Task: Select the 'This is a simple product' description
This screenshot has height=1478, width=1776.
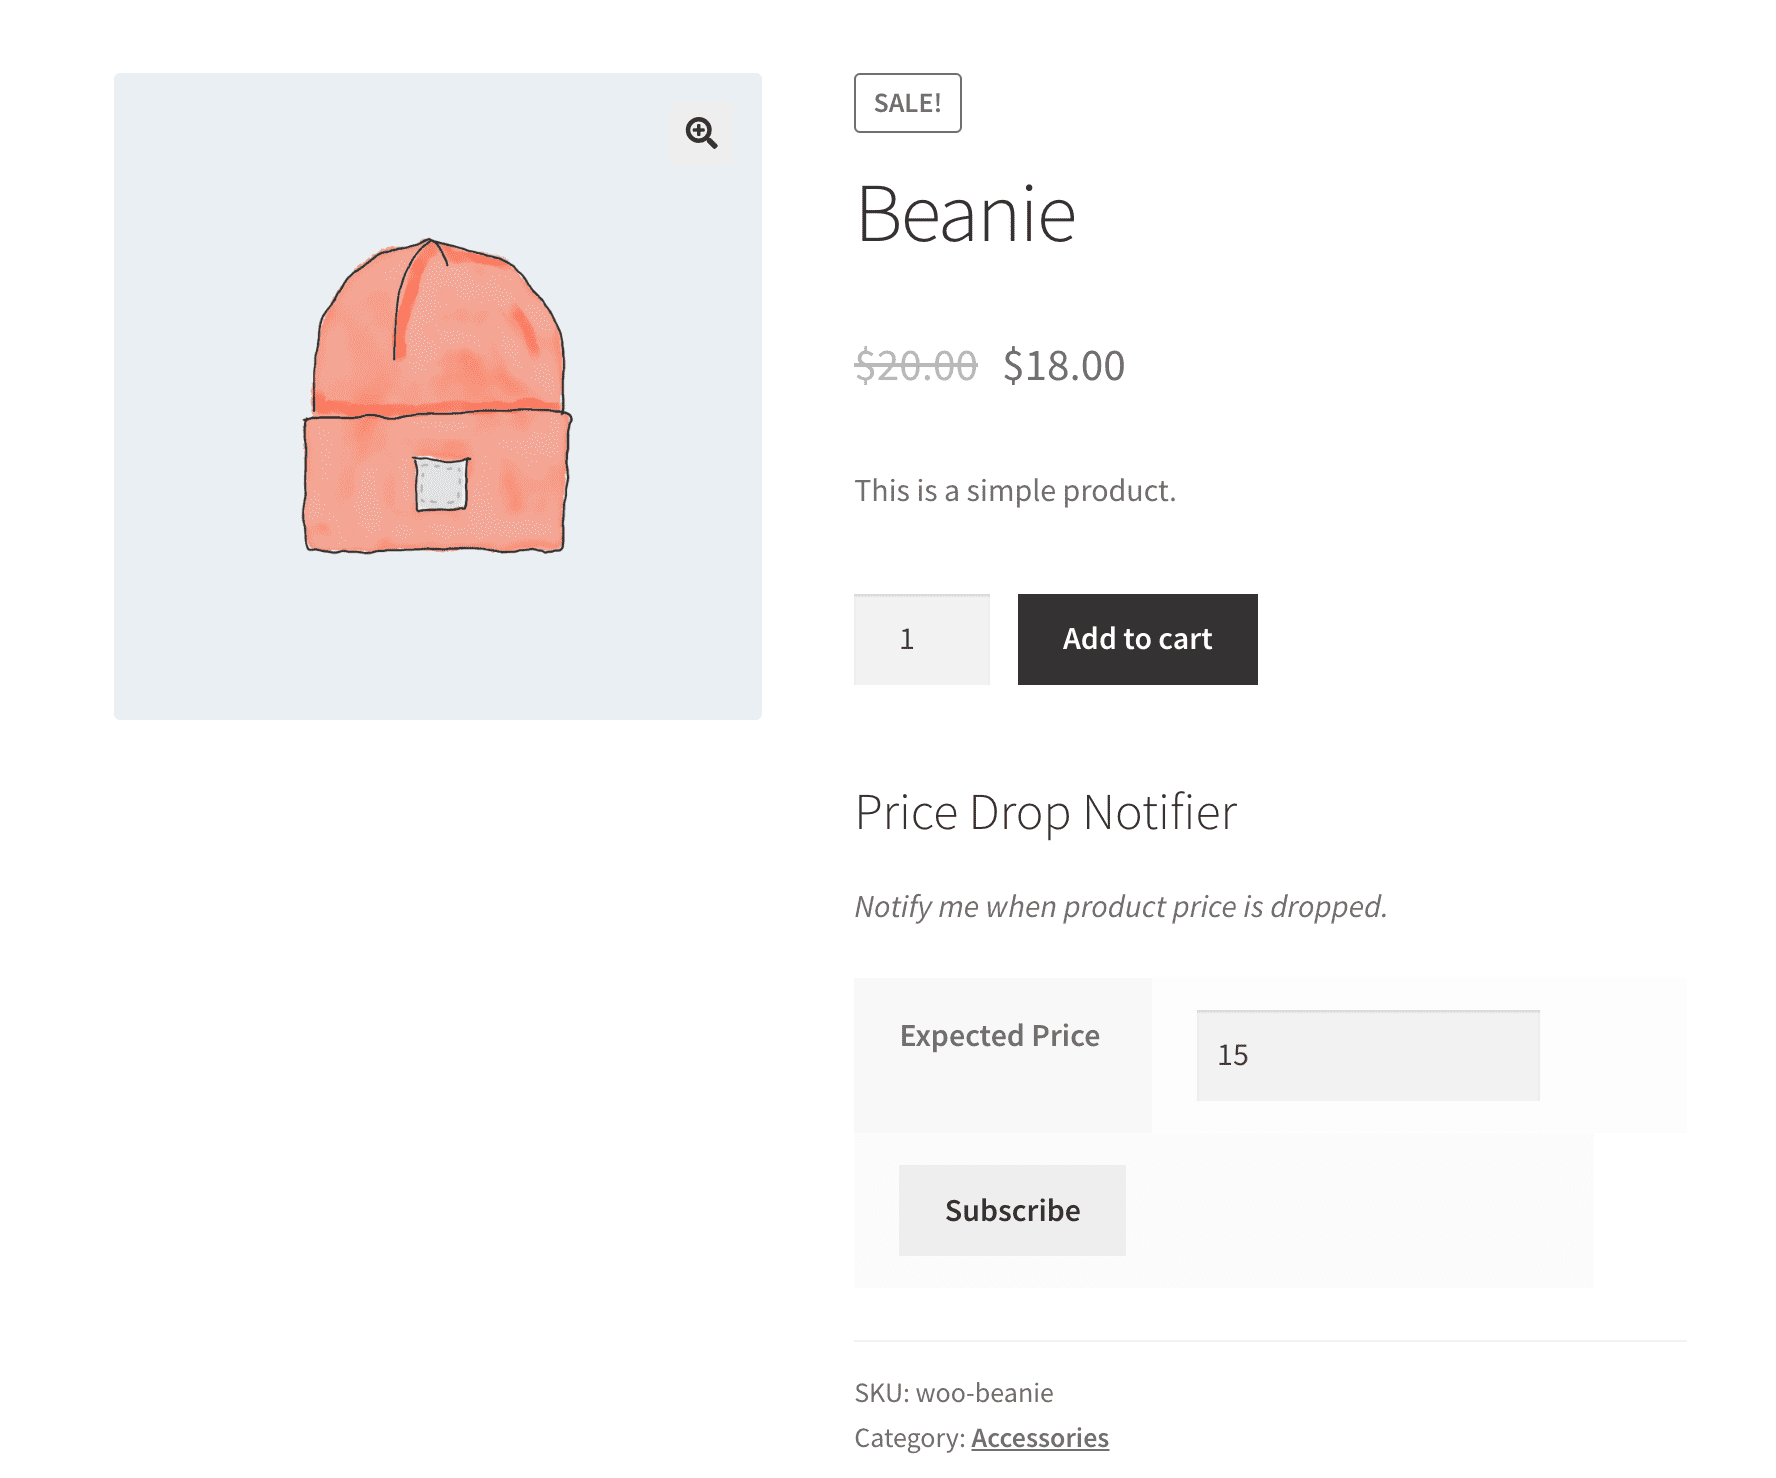Action: point(1015,491)
